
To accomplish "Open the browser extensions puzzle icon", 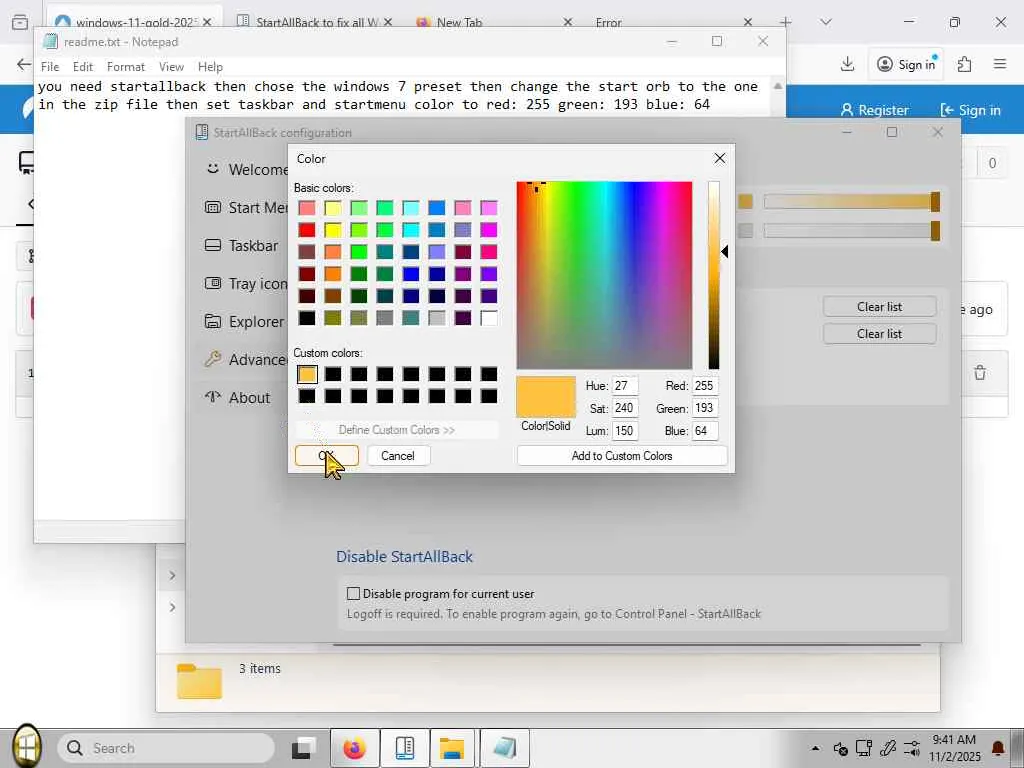I will pos(964,64).
